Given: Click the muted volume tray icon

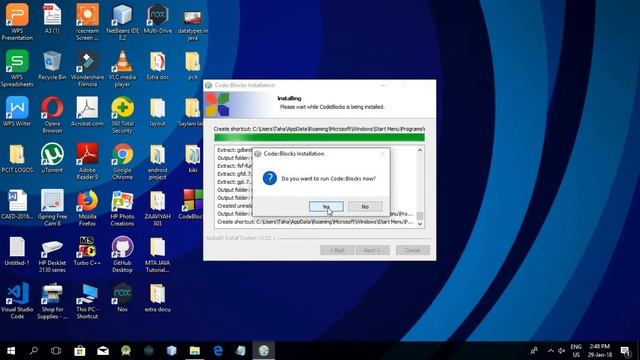Looking at the screenshot, I should click(562, 351).
